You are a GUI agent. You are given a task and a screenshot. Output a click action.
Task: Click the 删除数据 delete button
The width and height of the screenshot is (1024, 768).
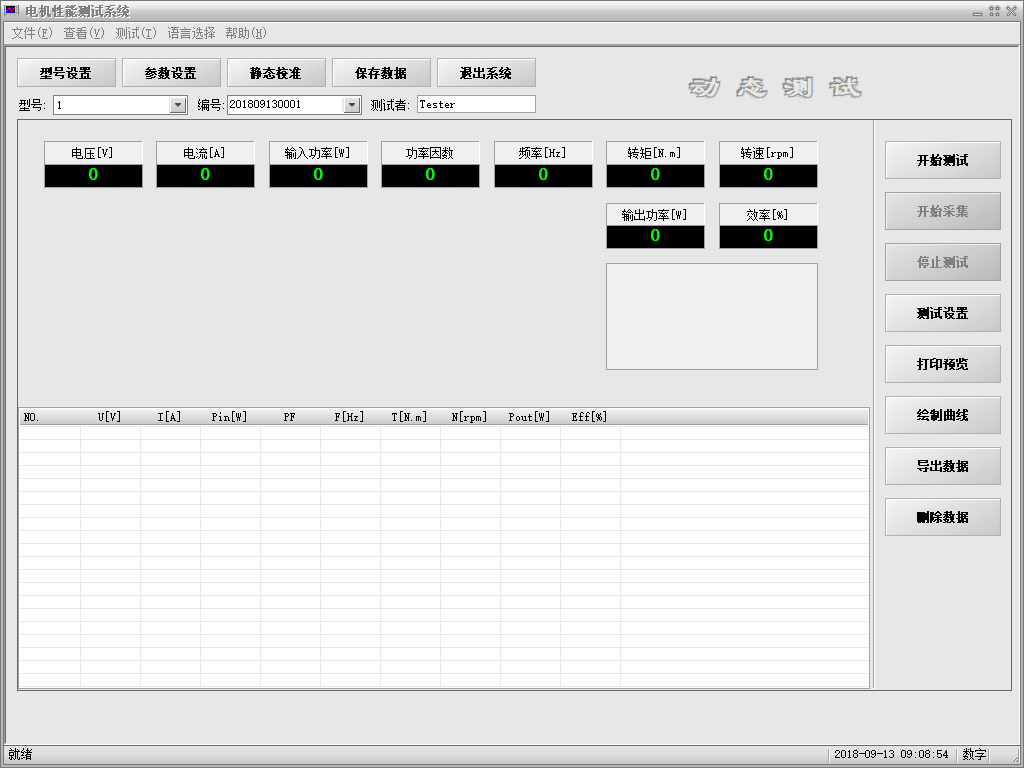pyautogui.click(x=942, y=517)
